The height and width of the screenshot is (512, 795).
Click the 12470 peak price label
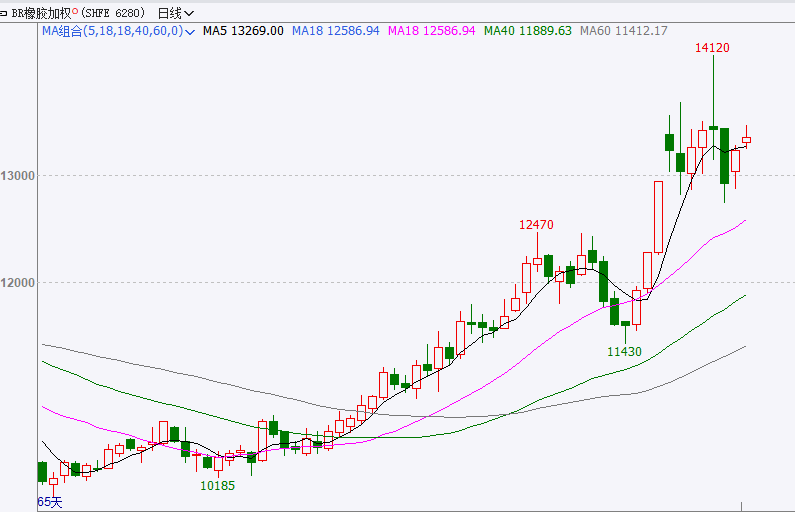(x=536, y=225)
